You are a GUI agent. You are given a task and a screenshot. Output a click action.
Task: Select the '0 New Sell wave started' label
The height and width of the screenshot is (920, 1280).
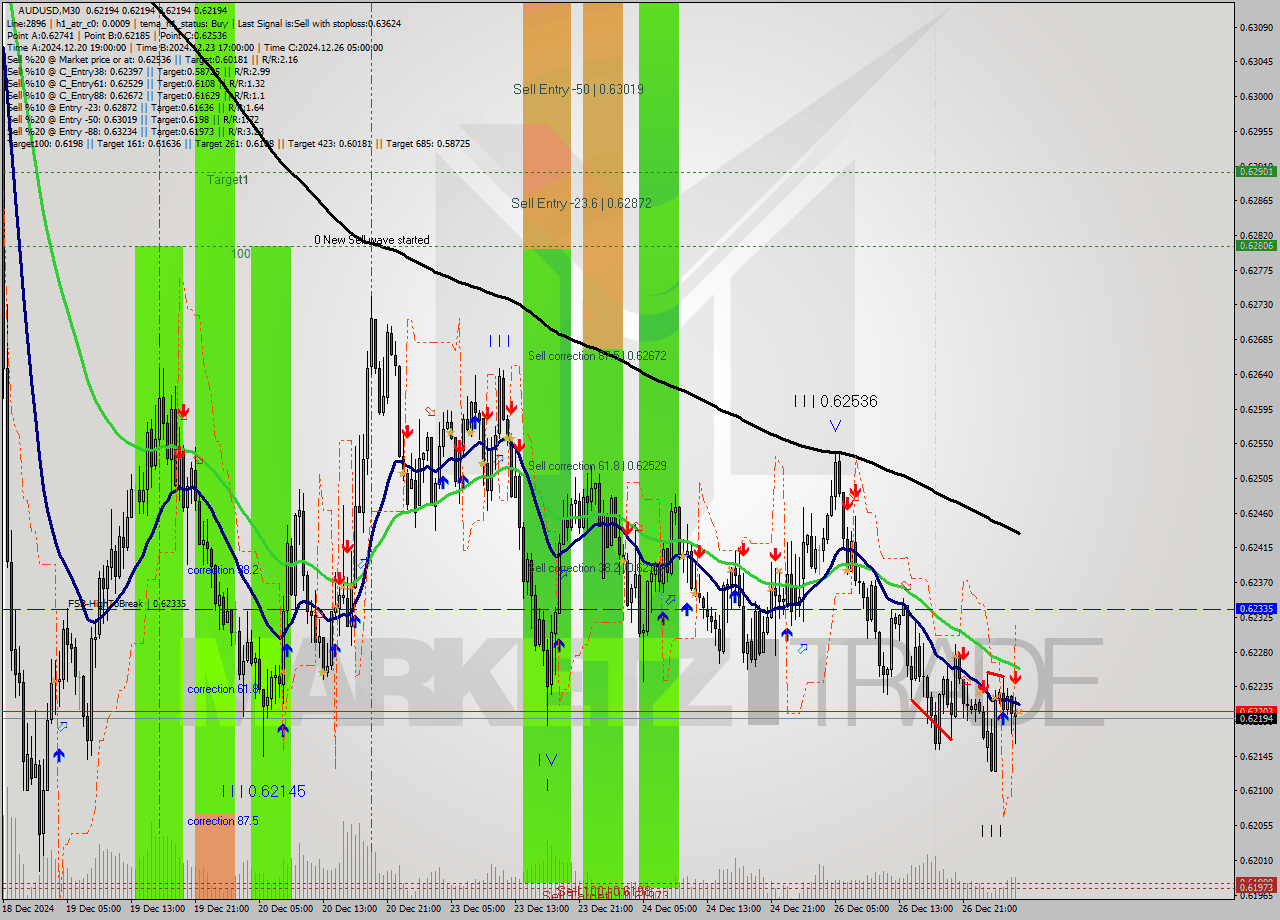click(372, 240)
